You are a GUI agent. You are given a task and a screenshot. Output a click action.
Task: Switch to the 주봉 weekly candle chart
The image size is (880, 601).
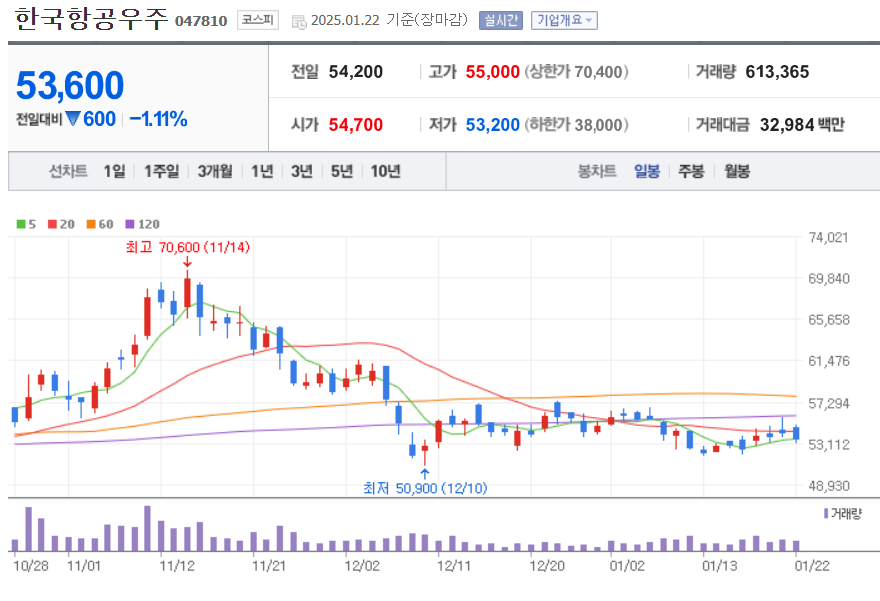(x=691, y=171)
